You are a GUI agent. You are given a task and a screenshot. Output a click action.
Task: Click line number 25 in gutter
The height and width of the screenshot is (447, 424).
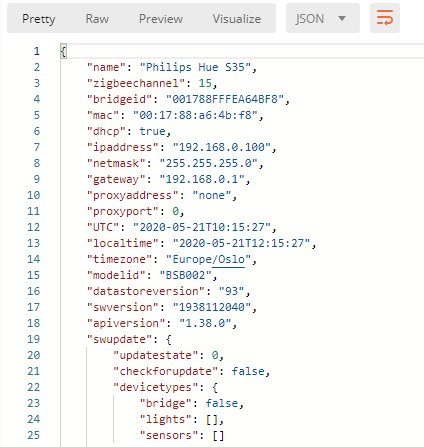[33, 435]
